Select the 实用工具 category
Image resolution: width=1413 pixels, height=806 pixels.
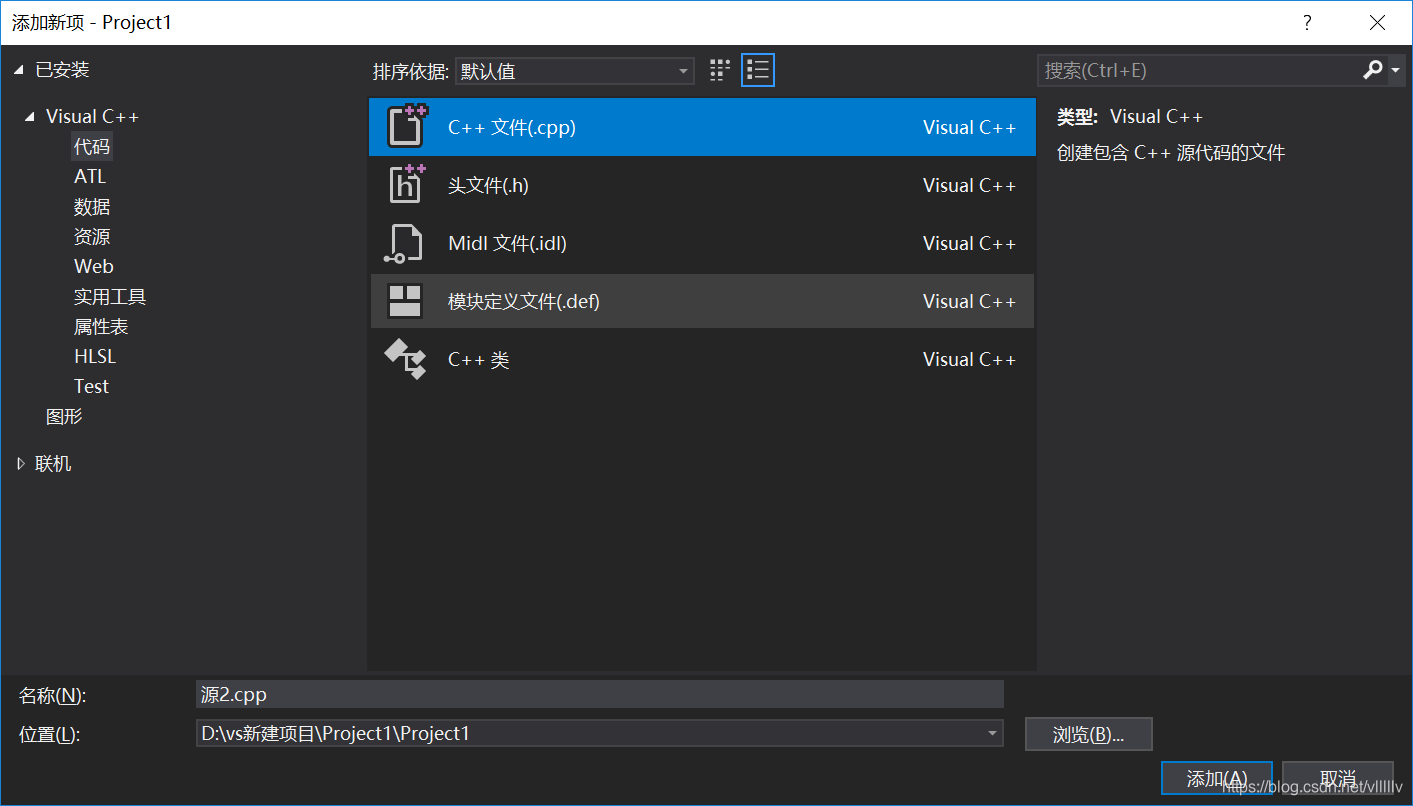click(110, 296)
